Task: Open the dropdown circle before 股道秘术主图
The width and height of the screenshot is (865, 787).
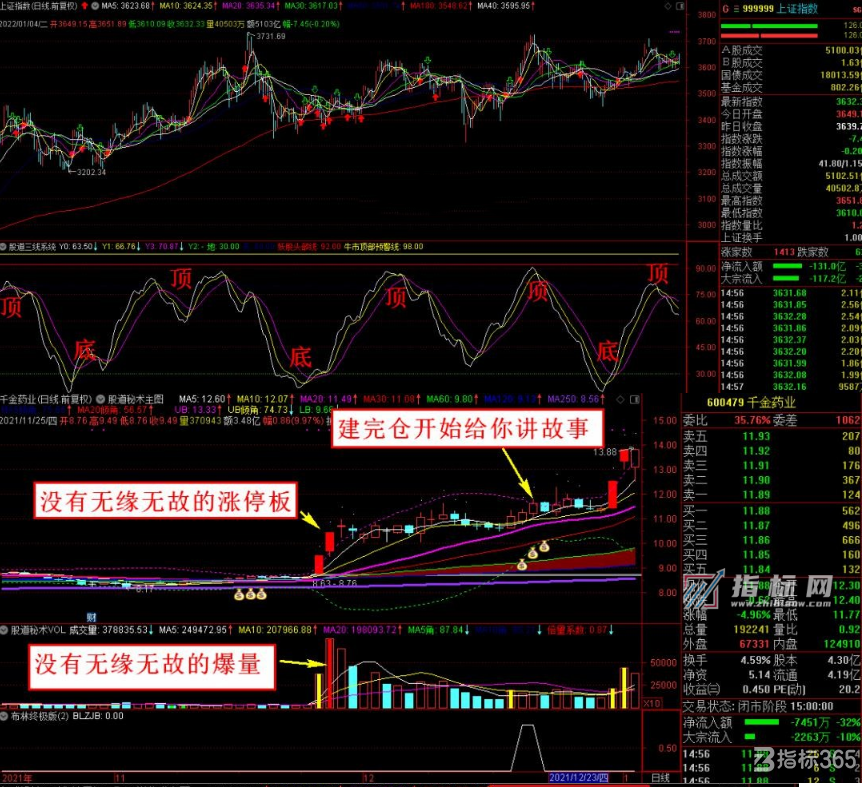Action: pos(100,399)
